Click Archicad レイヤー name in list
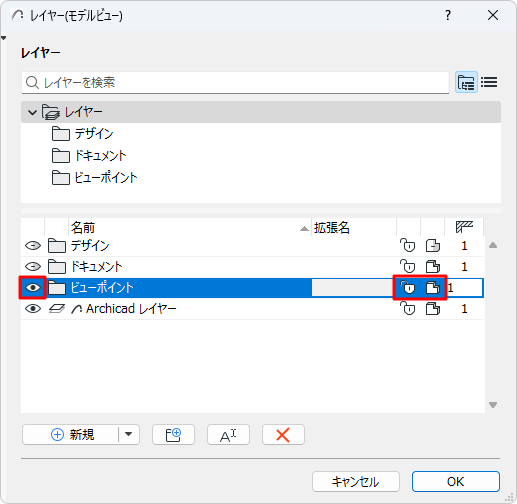The image size is (517, 504). coord(131,309)
